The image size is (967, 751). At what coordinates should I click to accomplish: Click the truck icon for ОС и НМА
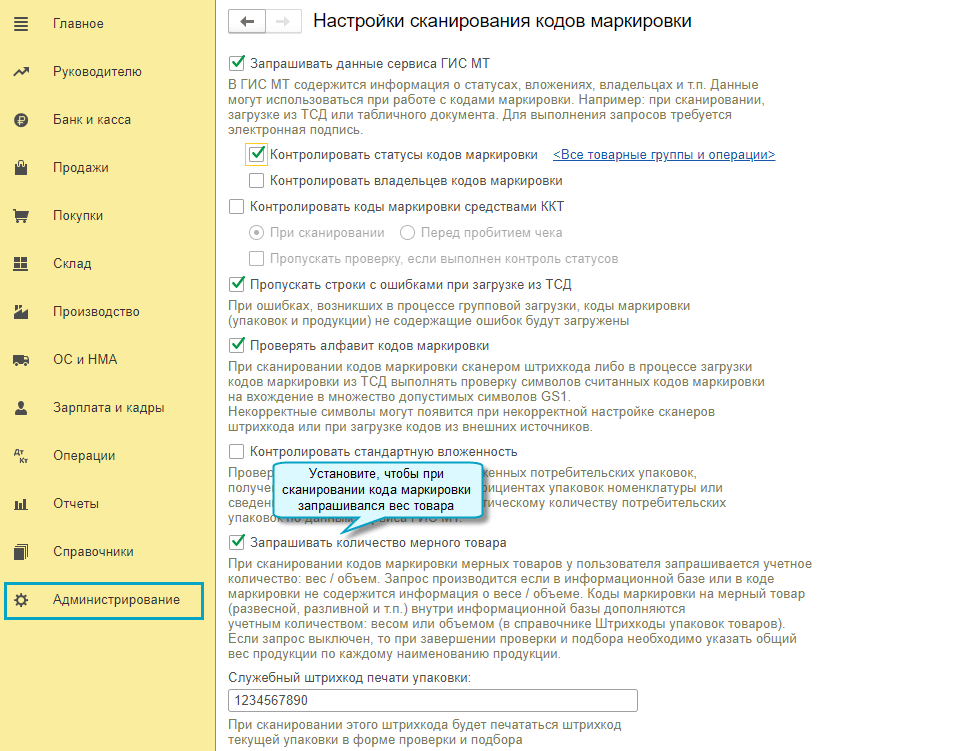21,360
